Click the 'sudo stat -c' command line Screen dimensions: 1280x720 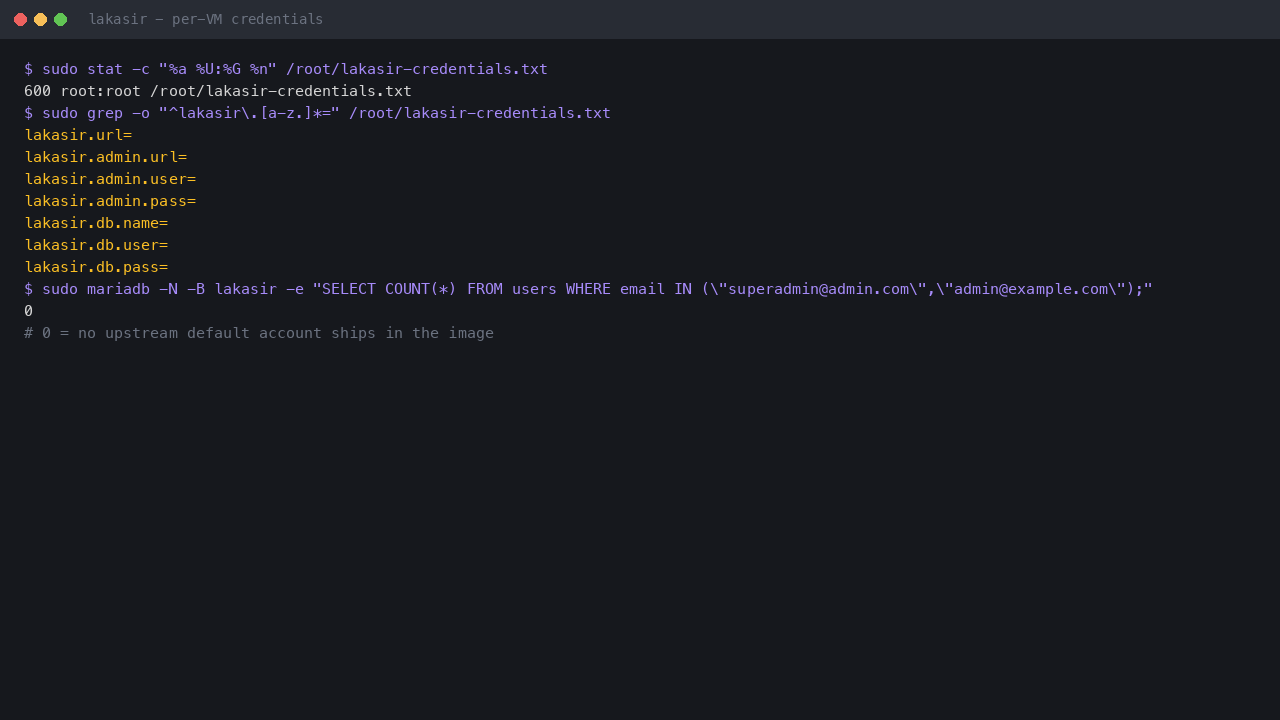pos(286,69)
